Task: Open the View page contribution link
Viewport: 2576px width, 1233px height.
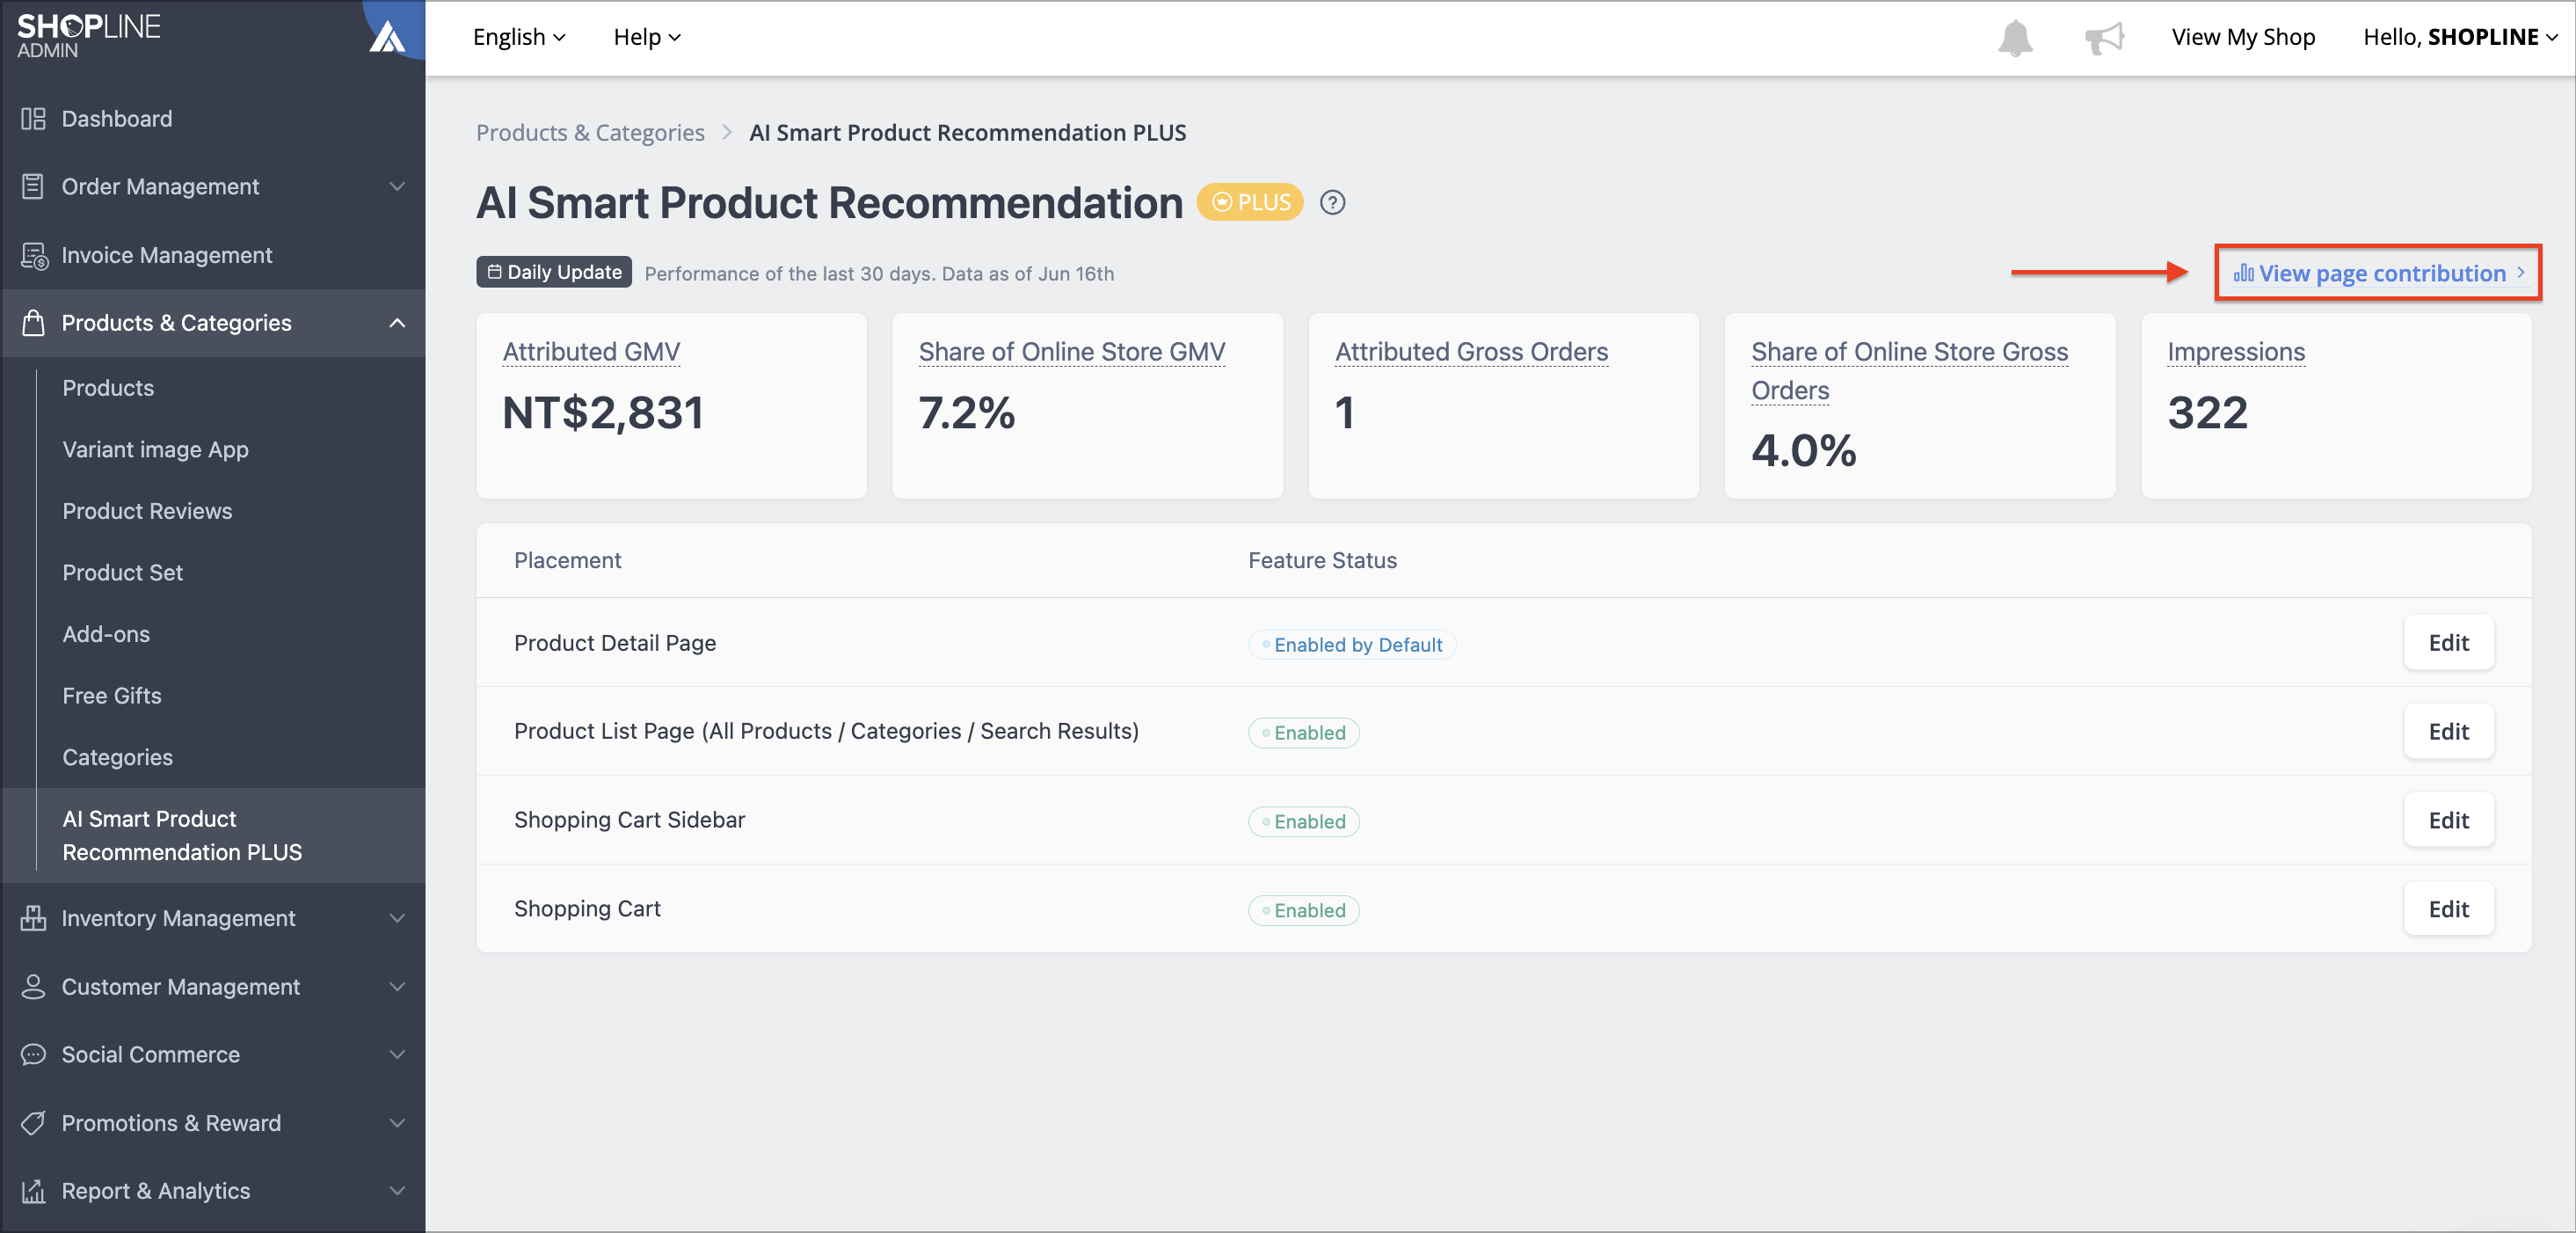Action: tap(2379, 273)
